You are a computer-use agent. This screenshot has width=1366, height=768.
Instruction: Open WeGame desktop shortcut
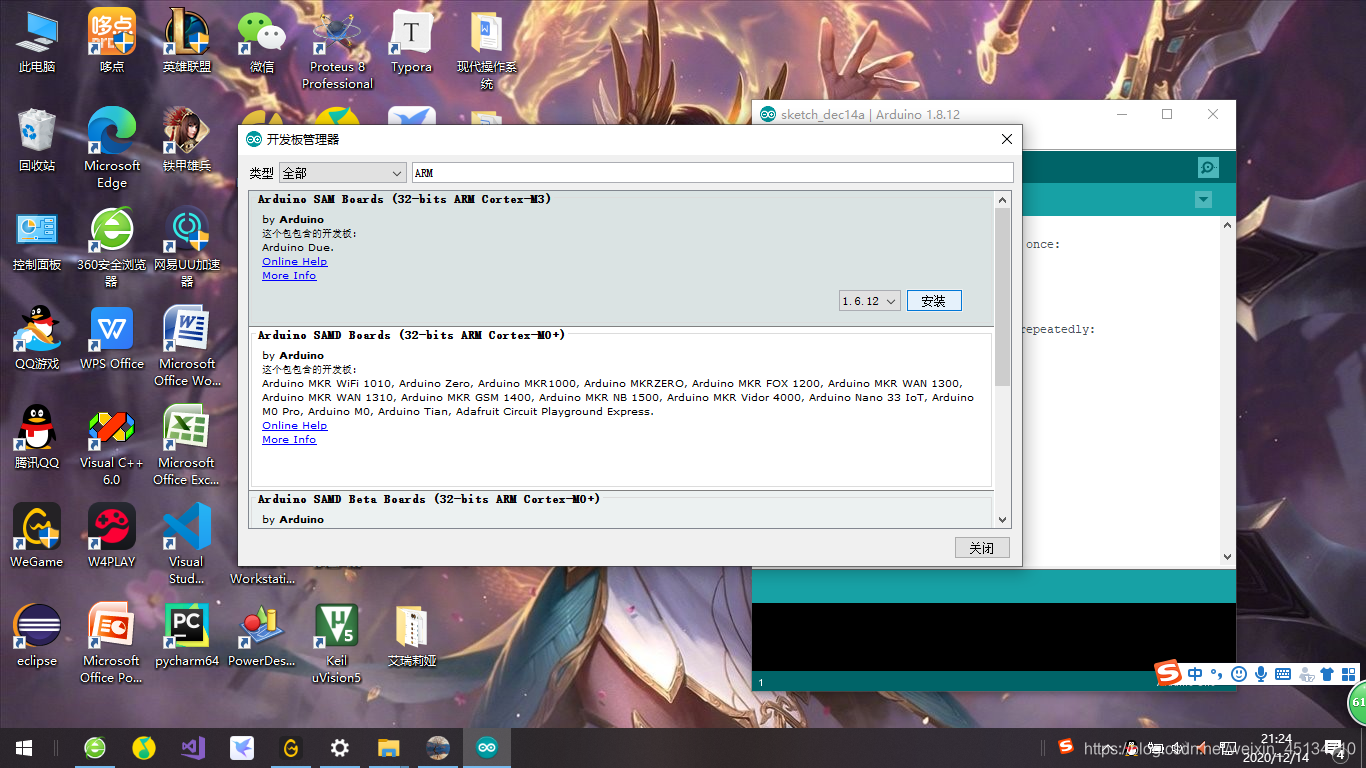pyautogui.click(x=37, y=537)
